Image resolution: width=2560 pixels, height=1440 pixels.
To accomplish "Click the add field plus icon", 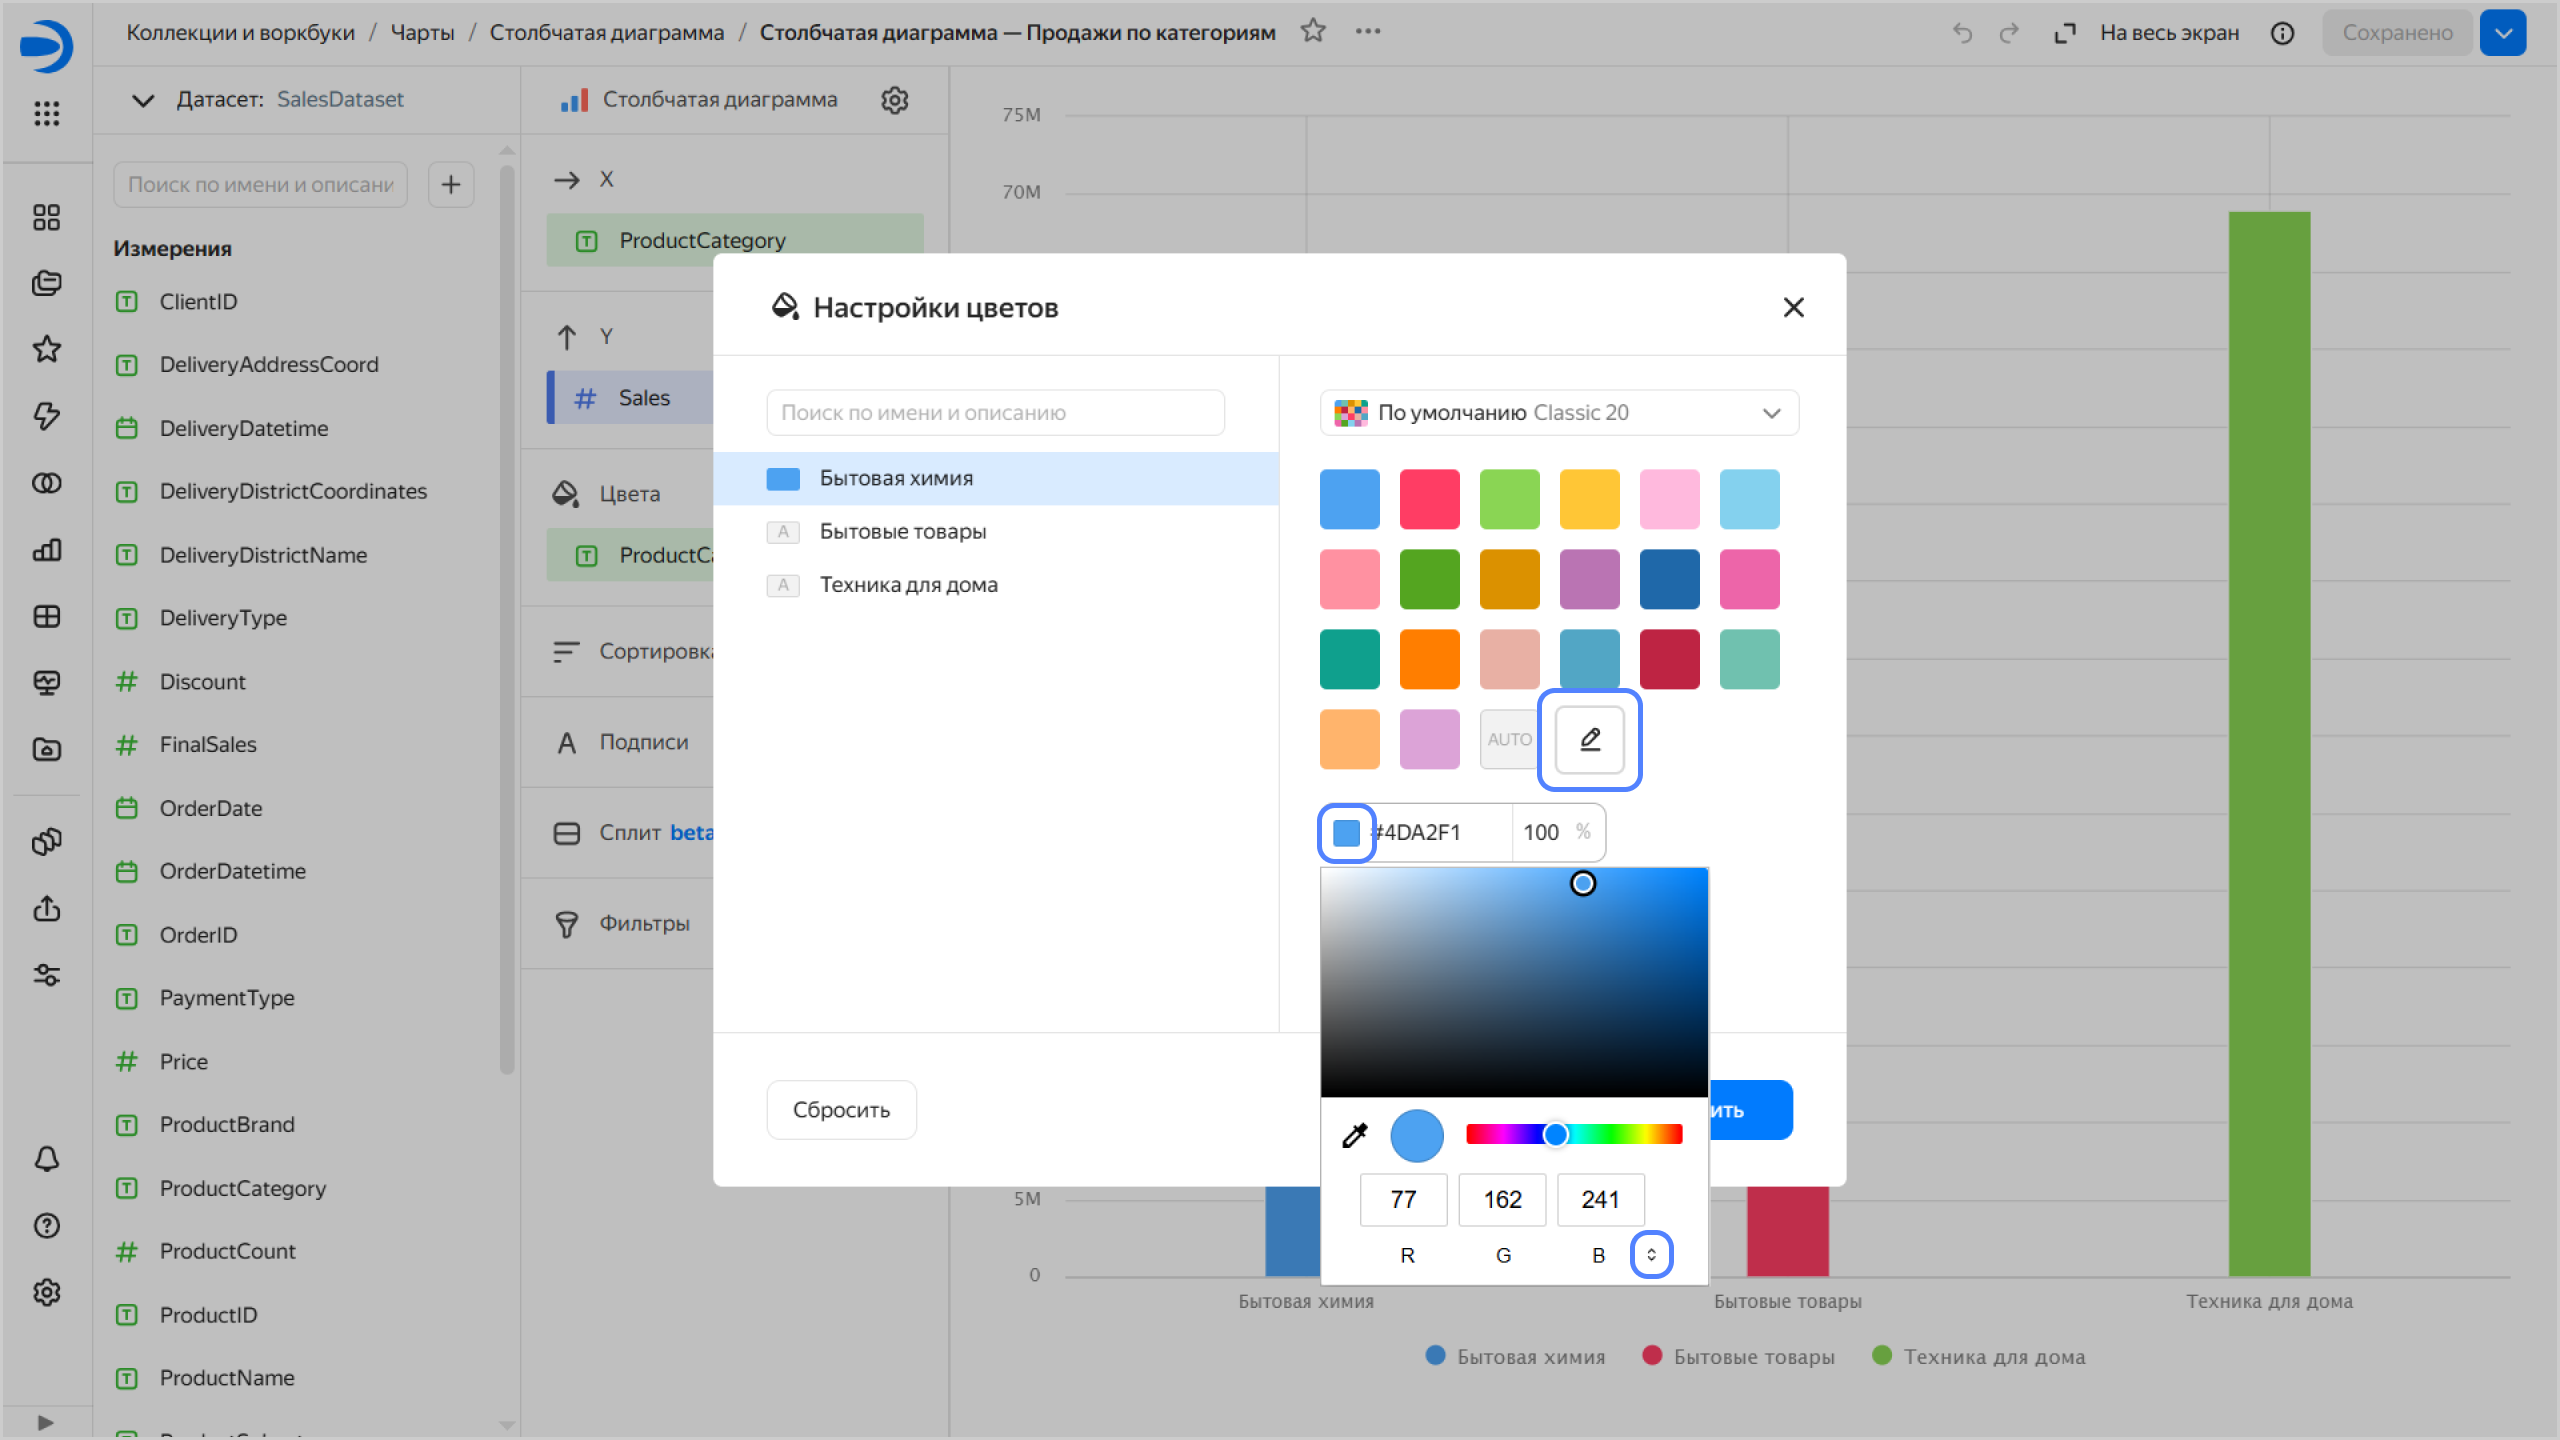I will coord(451,185).
